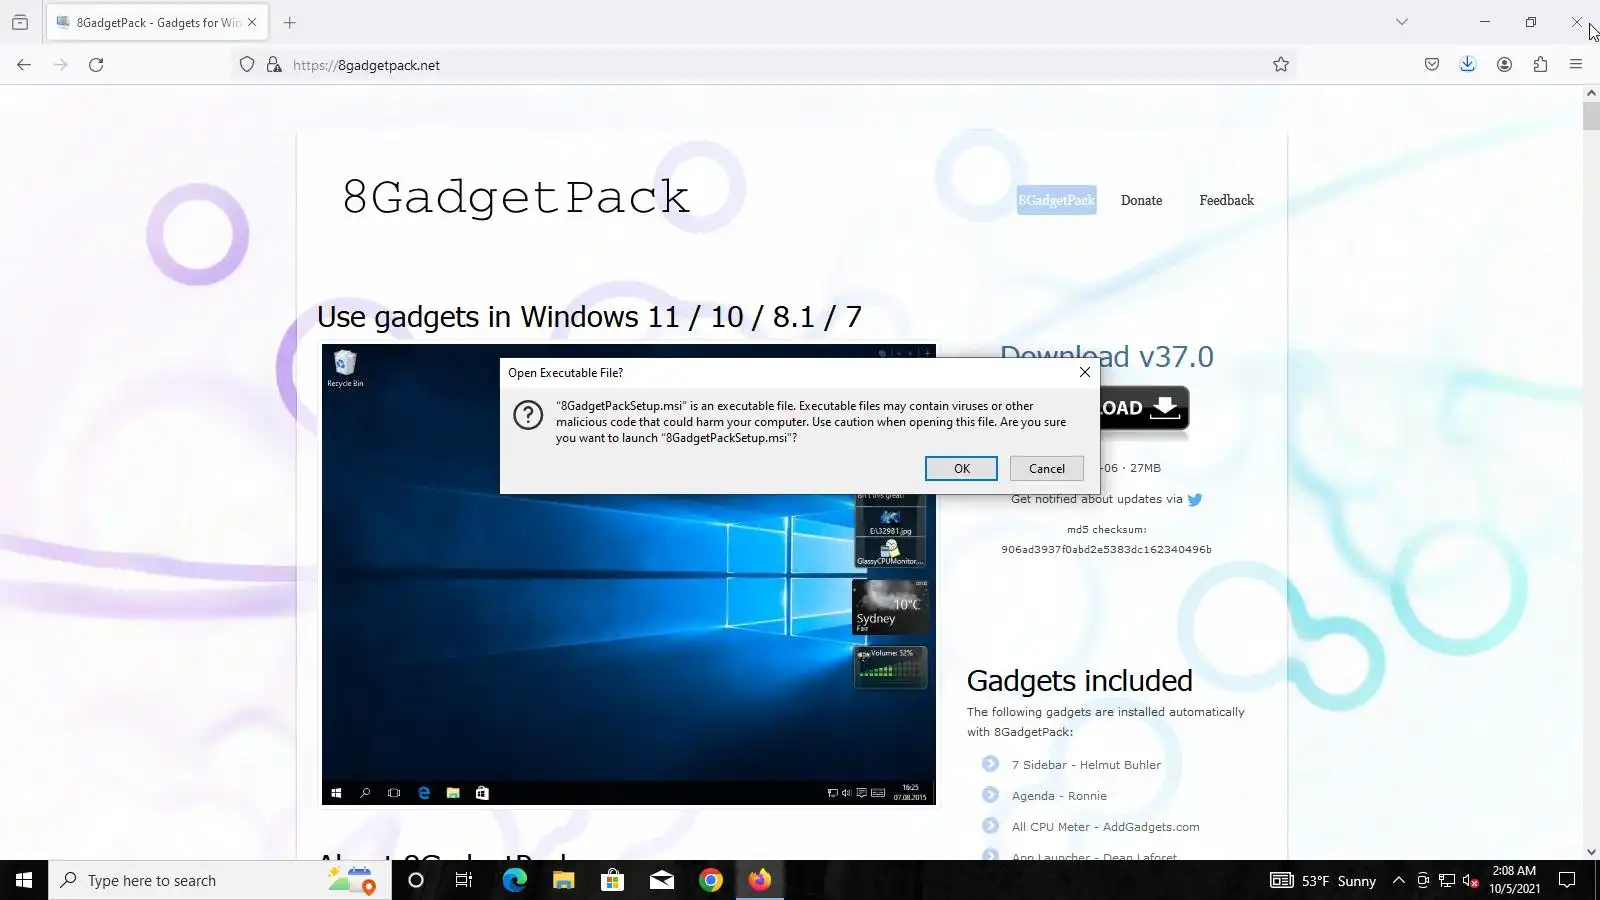Screen dimensions: 1600x900
Task: View site security padlock information
Action: click(x=274, y=65)
